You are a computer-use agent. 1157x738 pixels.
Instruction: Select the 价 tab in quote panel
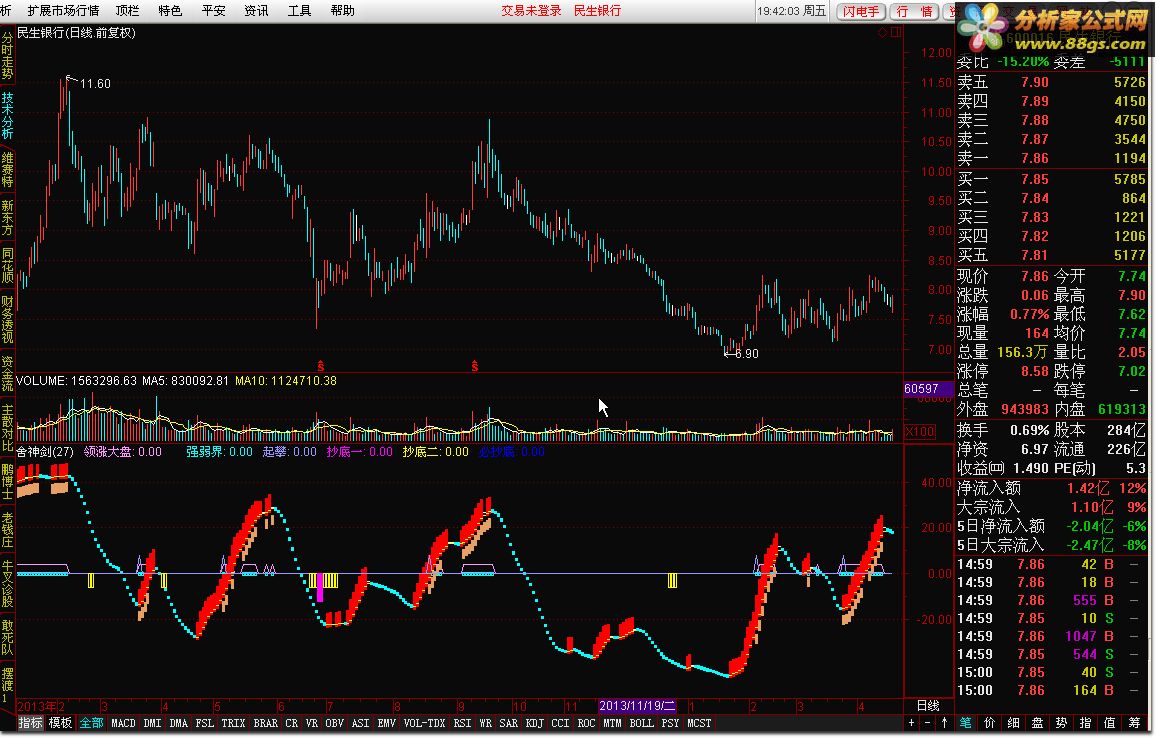(990, 723)
